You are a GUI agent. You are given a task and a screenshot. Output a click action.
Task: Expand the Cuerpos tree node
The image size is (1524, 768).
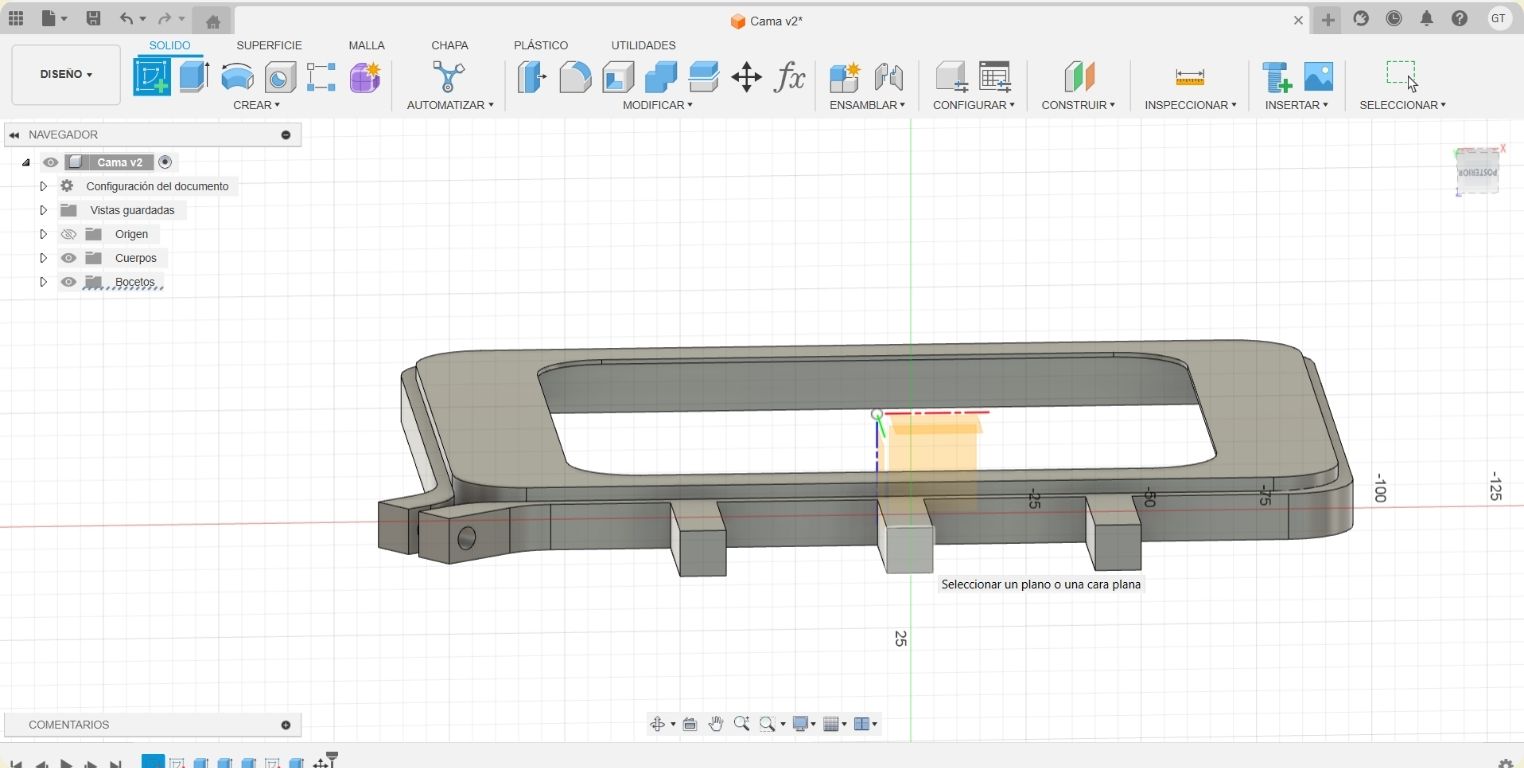(43, 258)
